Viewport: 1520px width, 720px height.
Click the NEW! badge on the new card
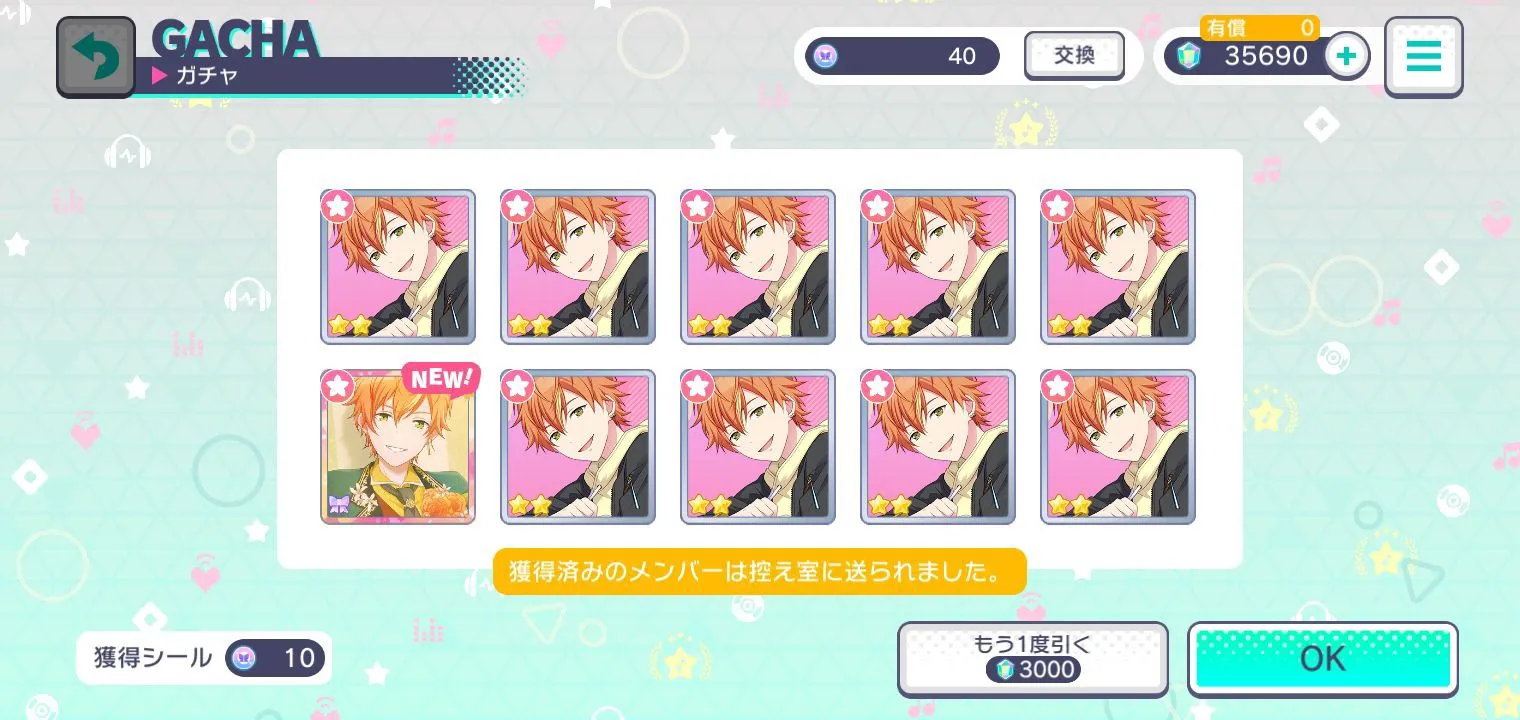tap(441, 378)
